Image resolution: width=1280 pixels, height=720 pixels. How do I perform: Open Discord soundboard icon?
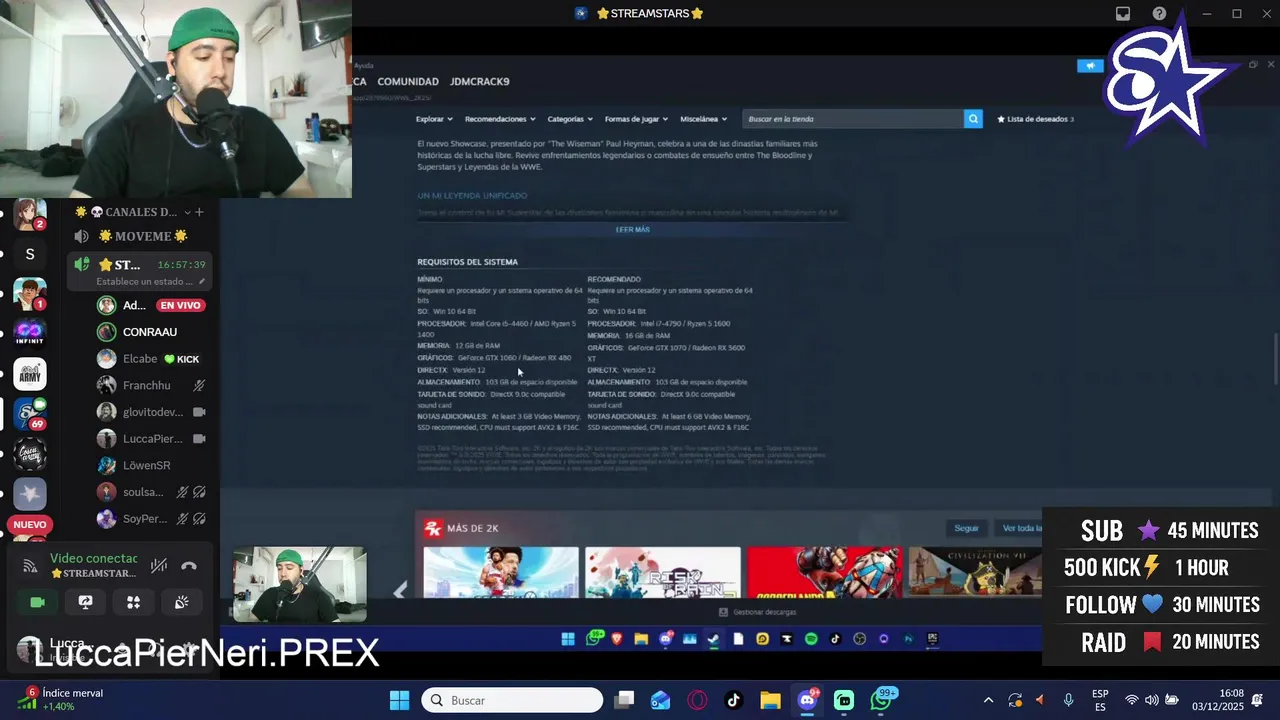click(x=181, y=602)
